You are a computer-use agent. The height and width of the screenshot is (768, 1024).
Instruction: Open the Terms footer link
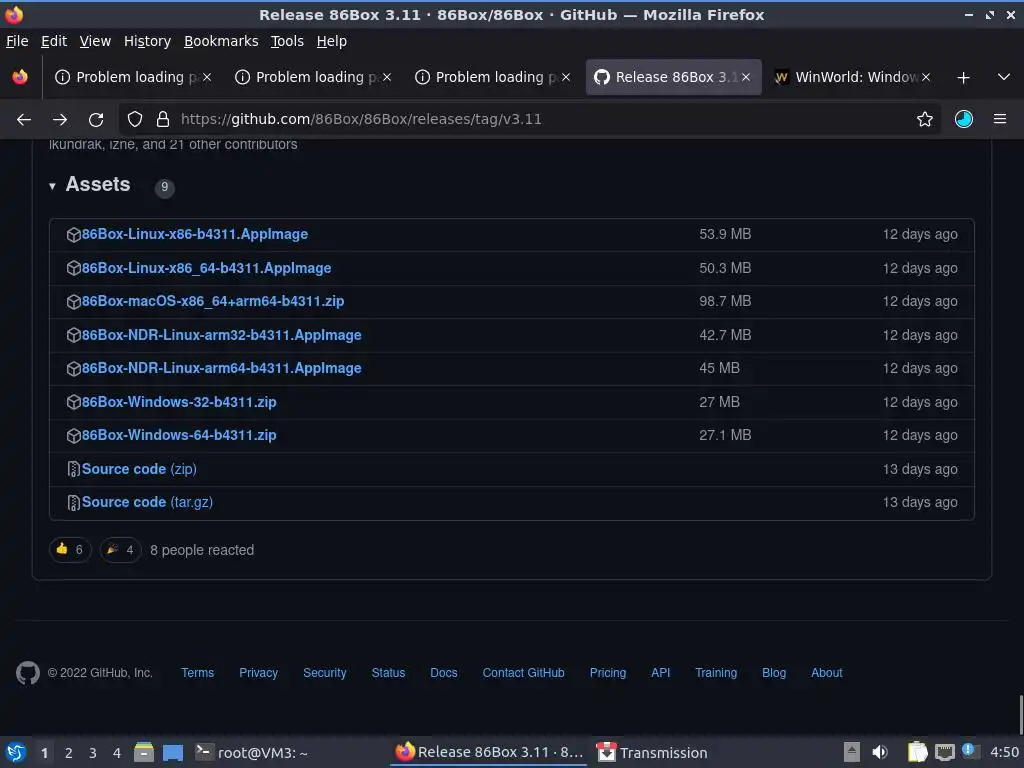(197, 673)
